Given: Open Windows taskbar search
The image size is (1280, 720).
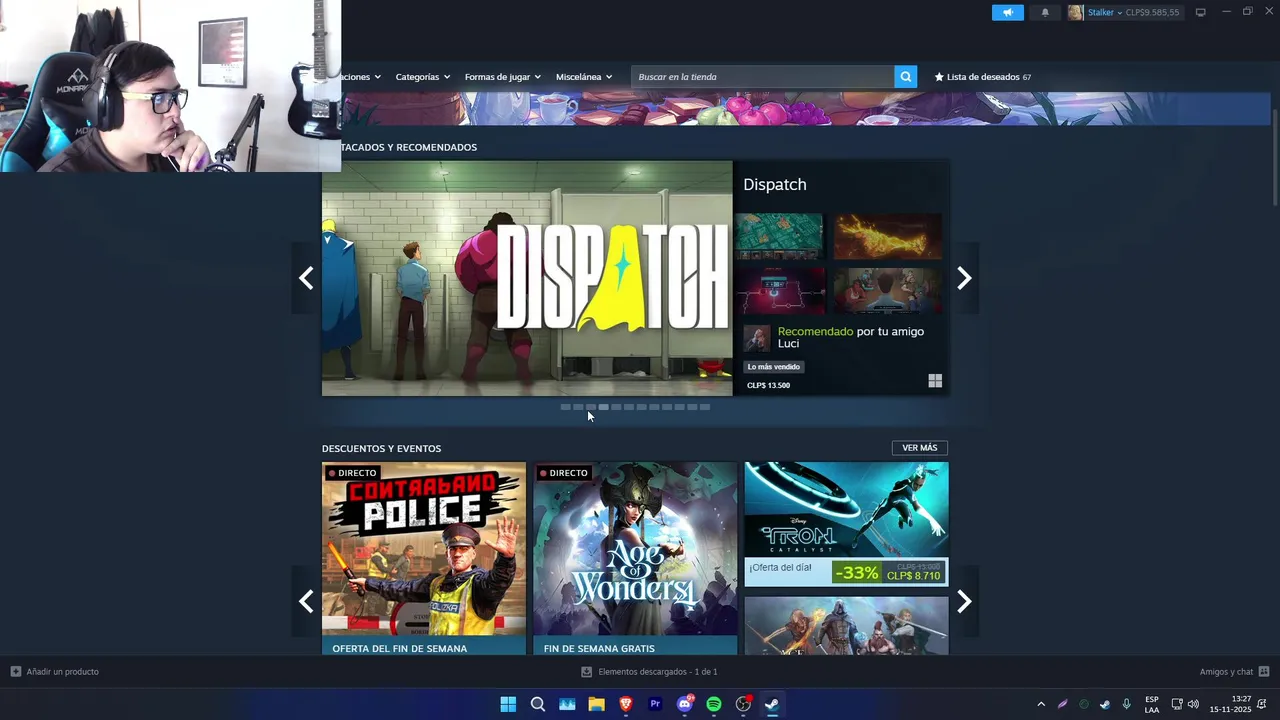Looking at the screenshot, I should 538,704.
